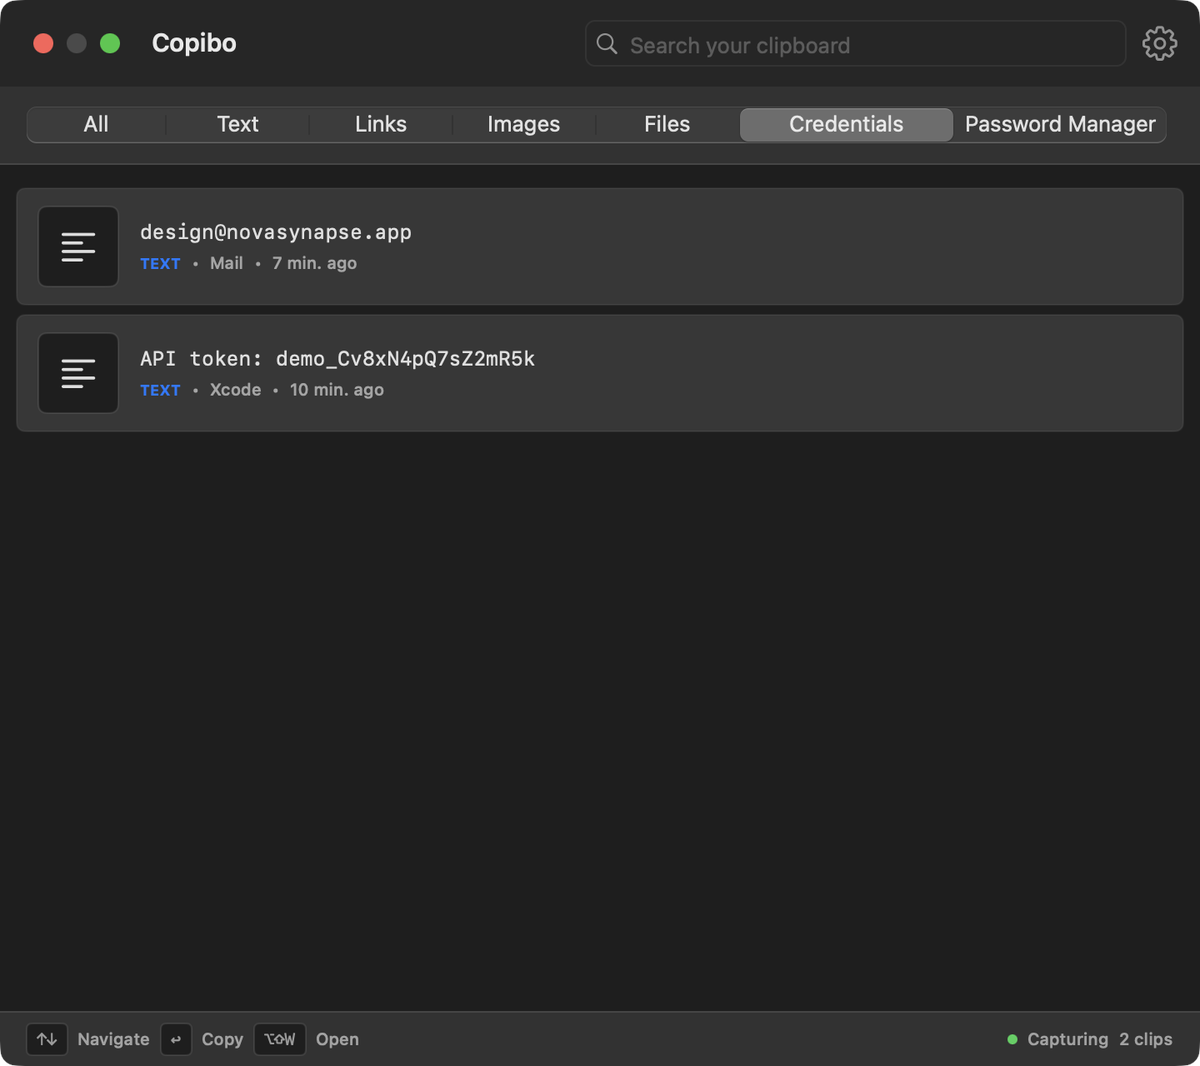1200x1066 pixels.
Task: Click the text icon beside the API token clip
Action: [x=78, y=373]
